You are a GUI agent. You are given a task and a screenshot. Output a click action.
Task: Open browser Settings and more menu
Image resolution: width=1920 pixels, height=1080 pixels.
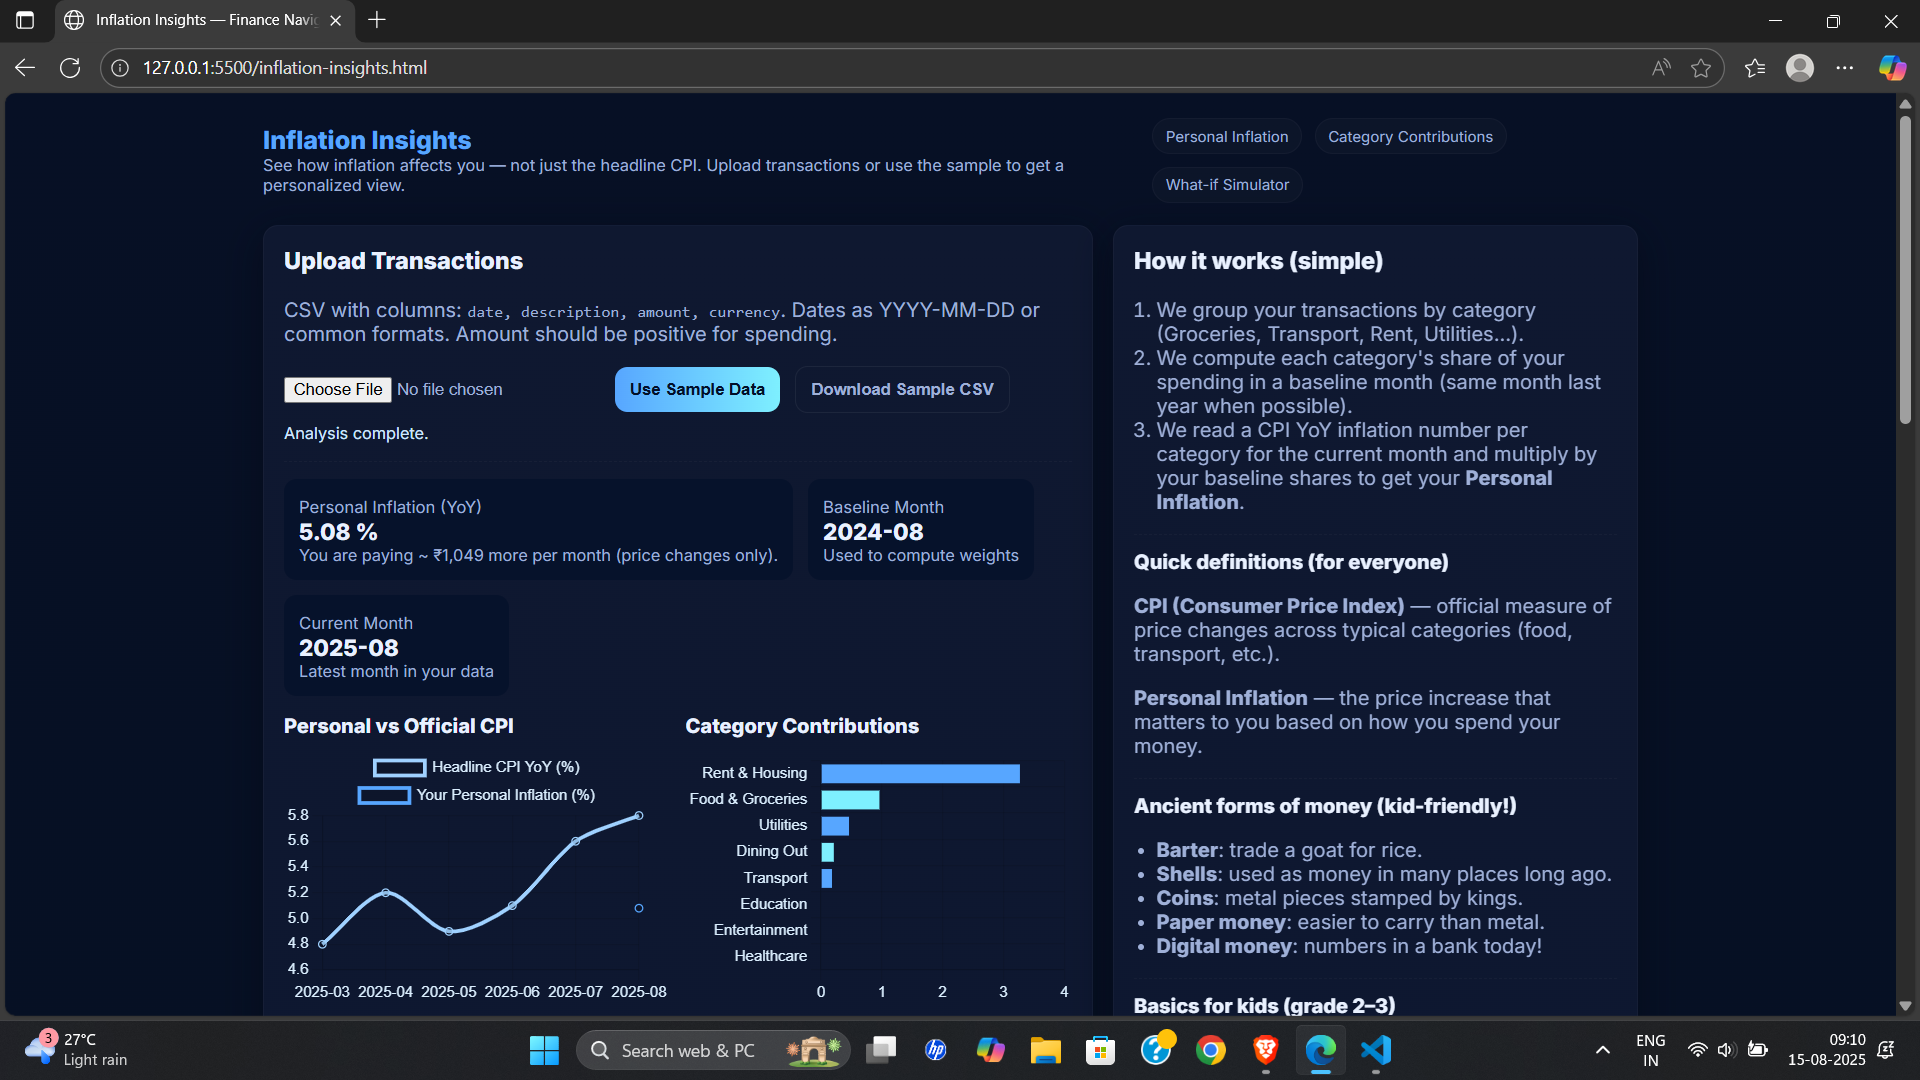pos(1845,68)
